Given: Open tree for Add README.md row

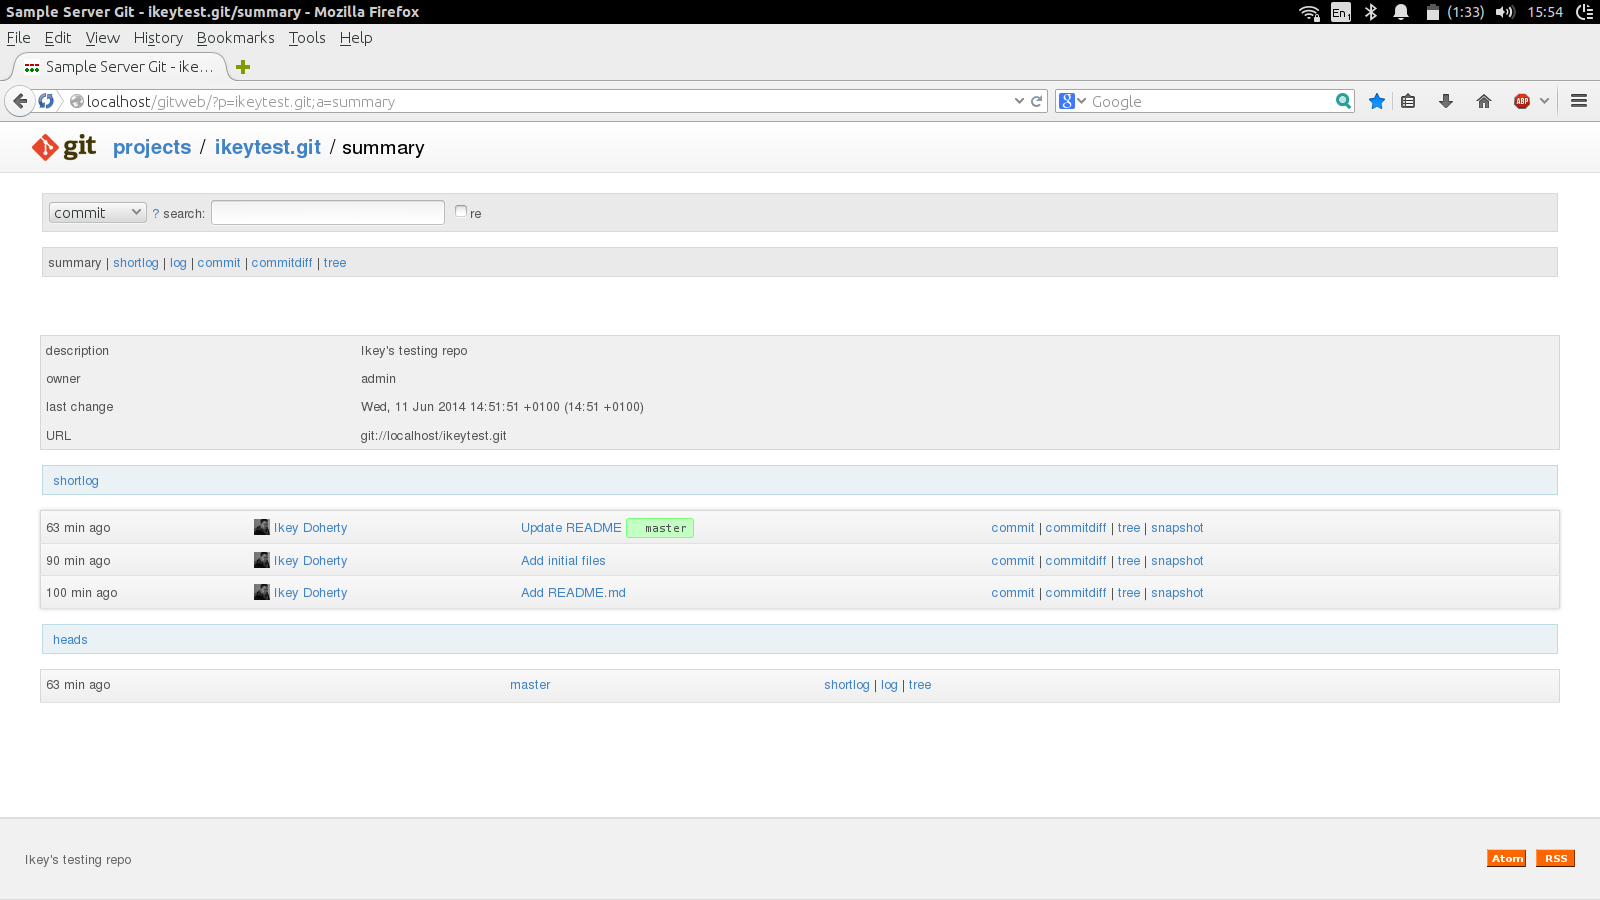Looking at the screenshot, I should tap(1129, 593).
